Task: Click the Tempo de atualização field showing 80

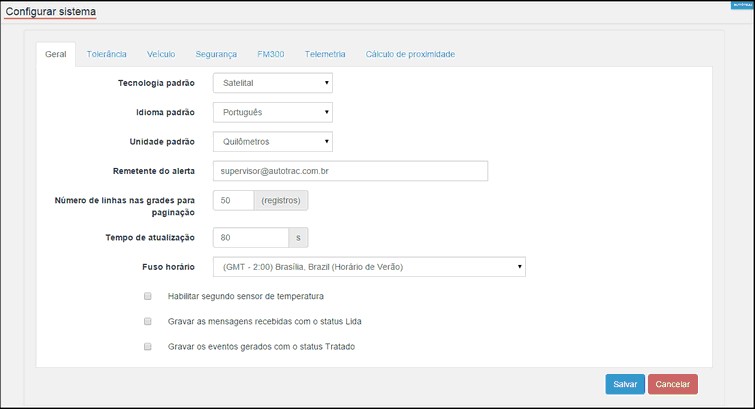Action: (x=251, y=237)
